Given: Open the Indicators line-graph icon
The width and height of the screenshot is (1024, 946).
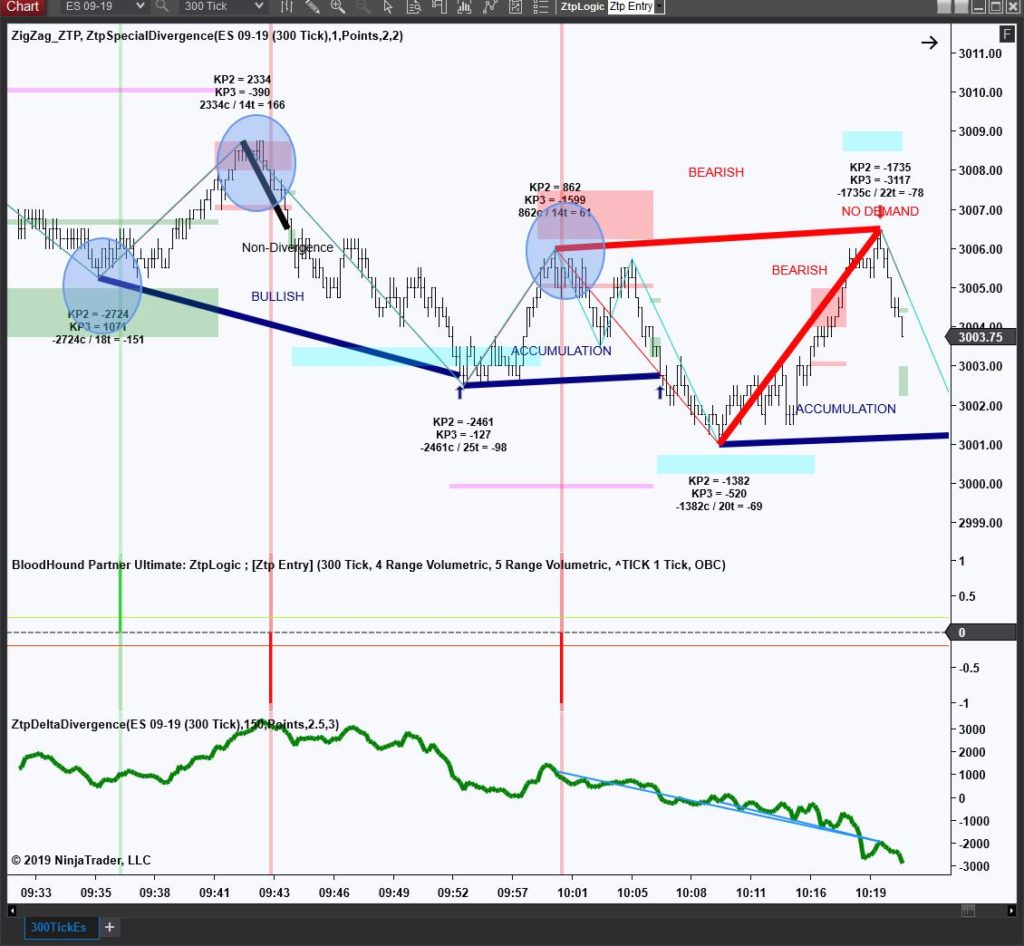Looking at the screenshot, I should click(x=491, y=7).
